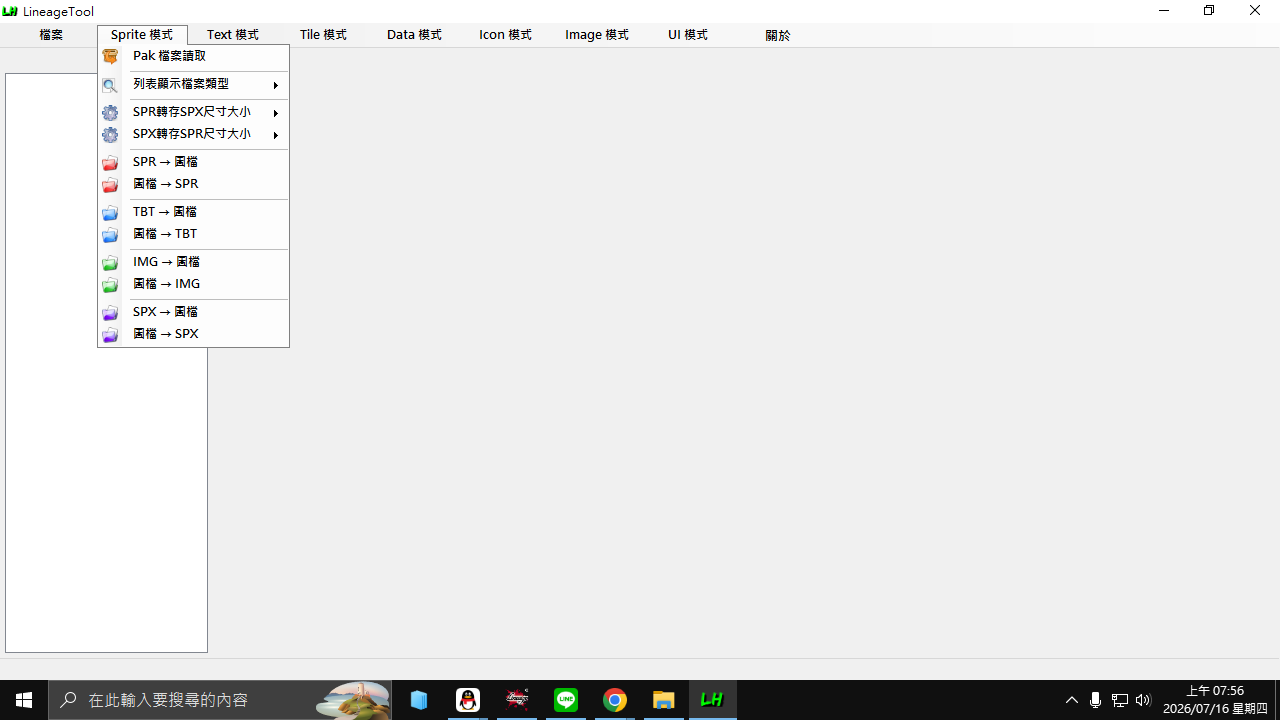Click the gear icon beside SPR轉存SPX尺寸大小
This screenshot has width=1280, height=720.
point(110,113)
